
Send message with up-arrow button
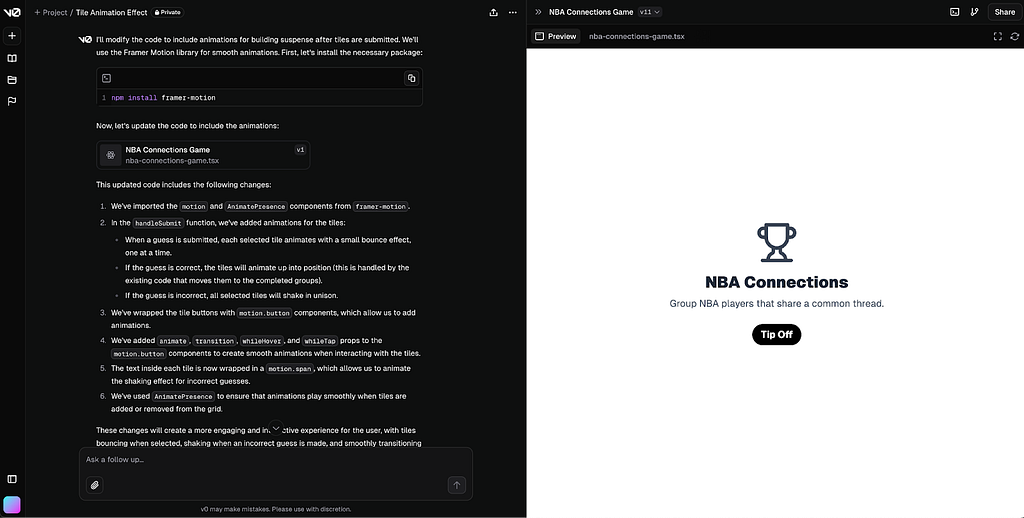point(456,485)
